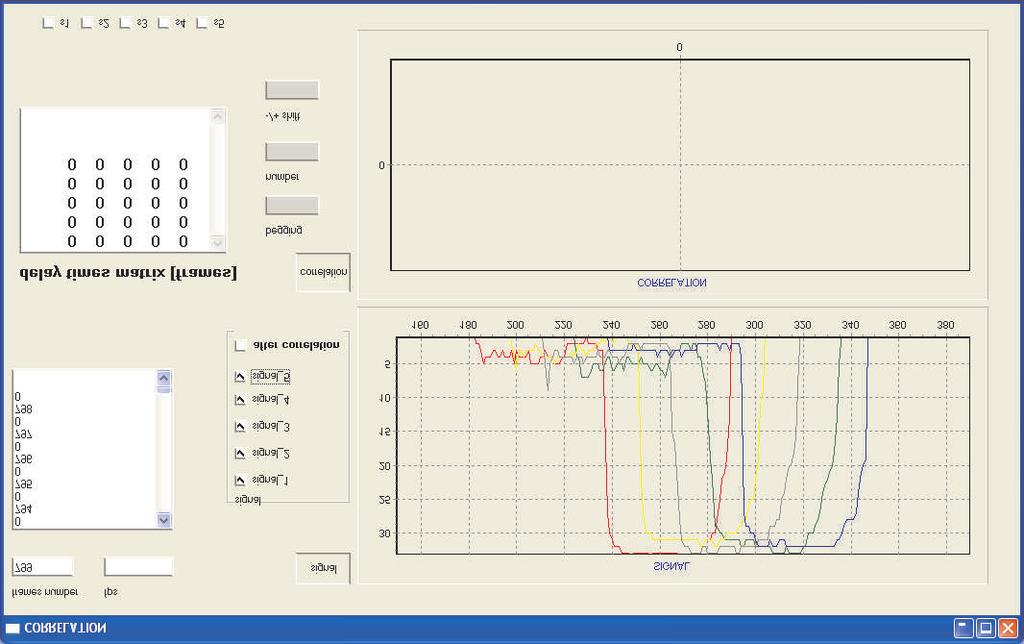The image size is (1024, 644).
Task: Click the values list scrollbar thumb
Action: (164, 389)
